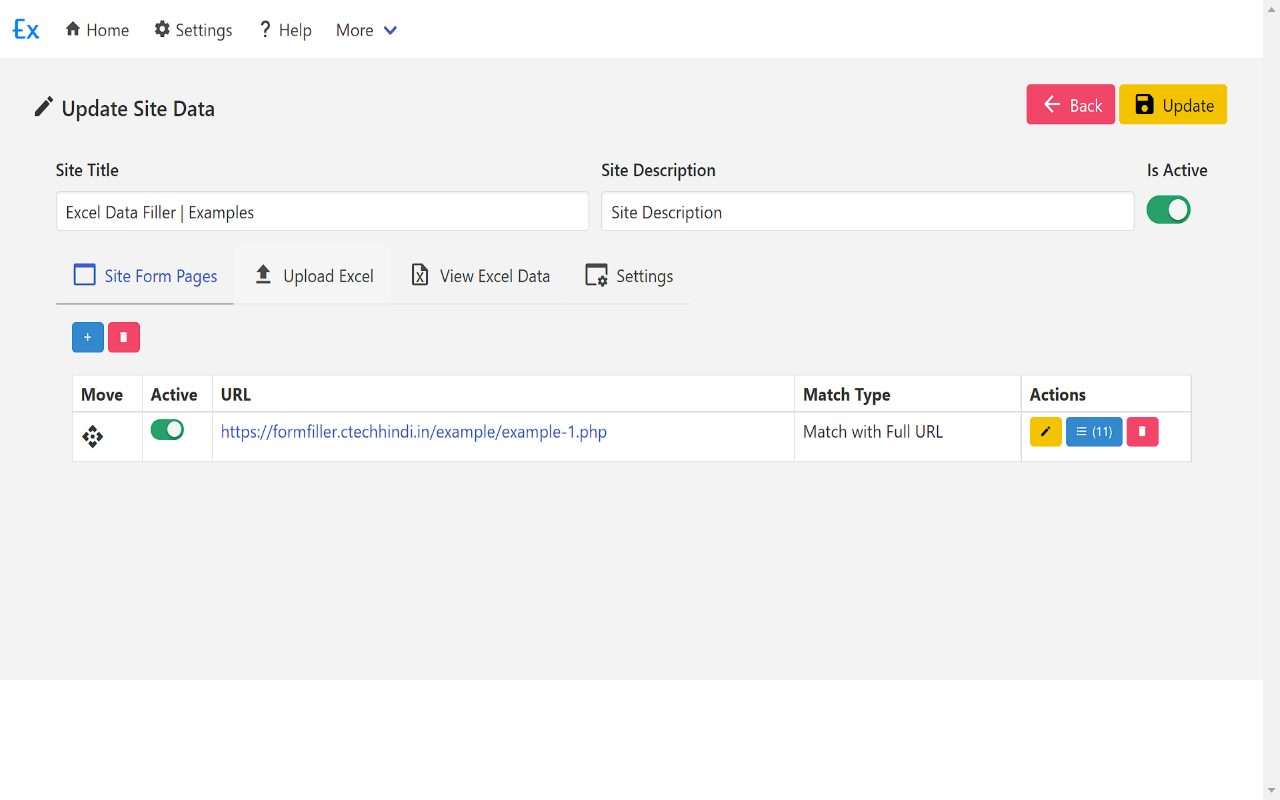Delete the row using the pink Actions trash icon
Image resolution: width=1280 pixels, height=800 pixels.
(x=1142, y=432)
